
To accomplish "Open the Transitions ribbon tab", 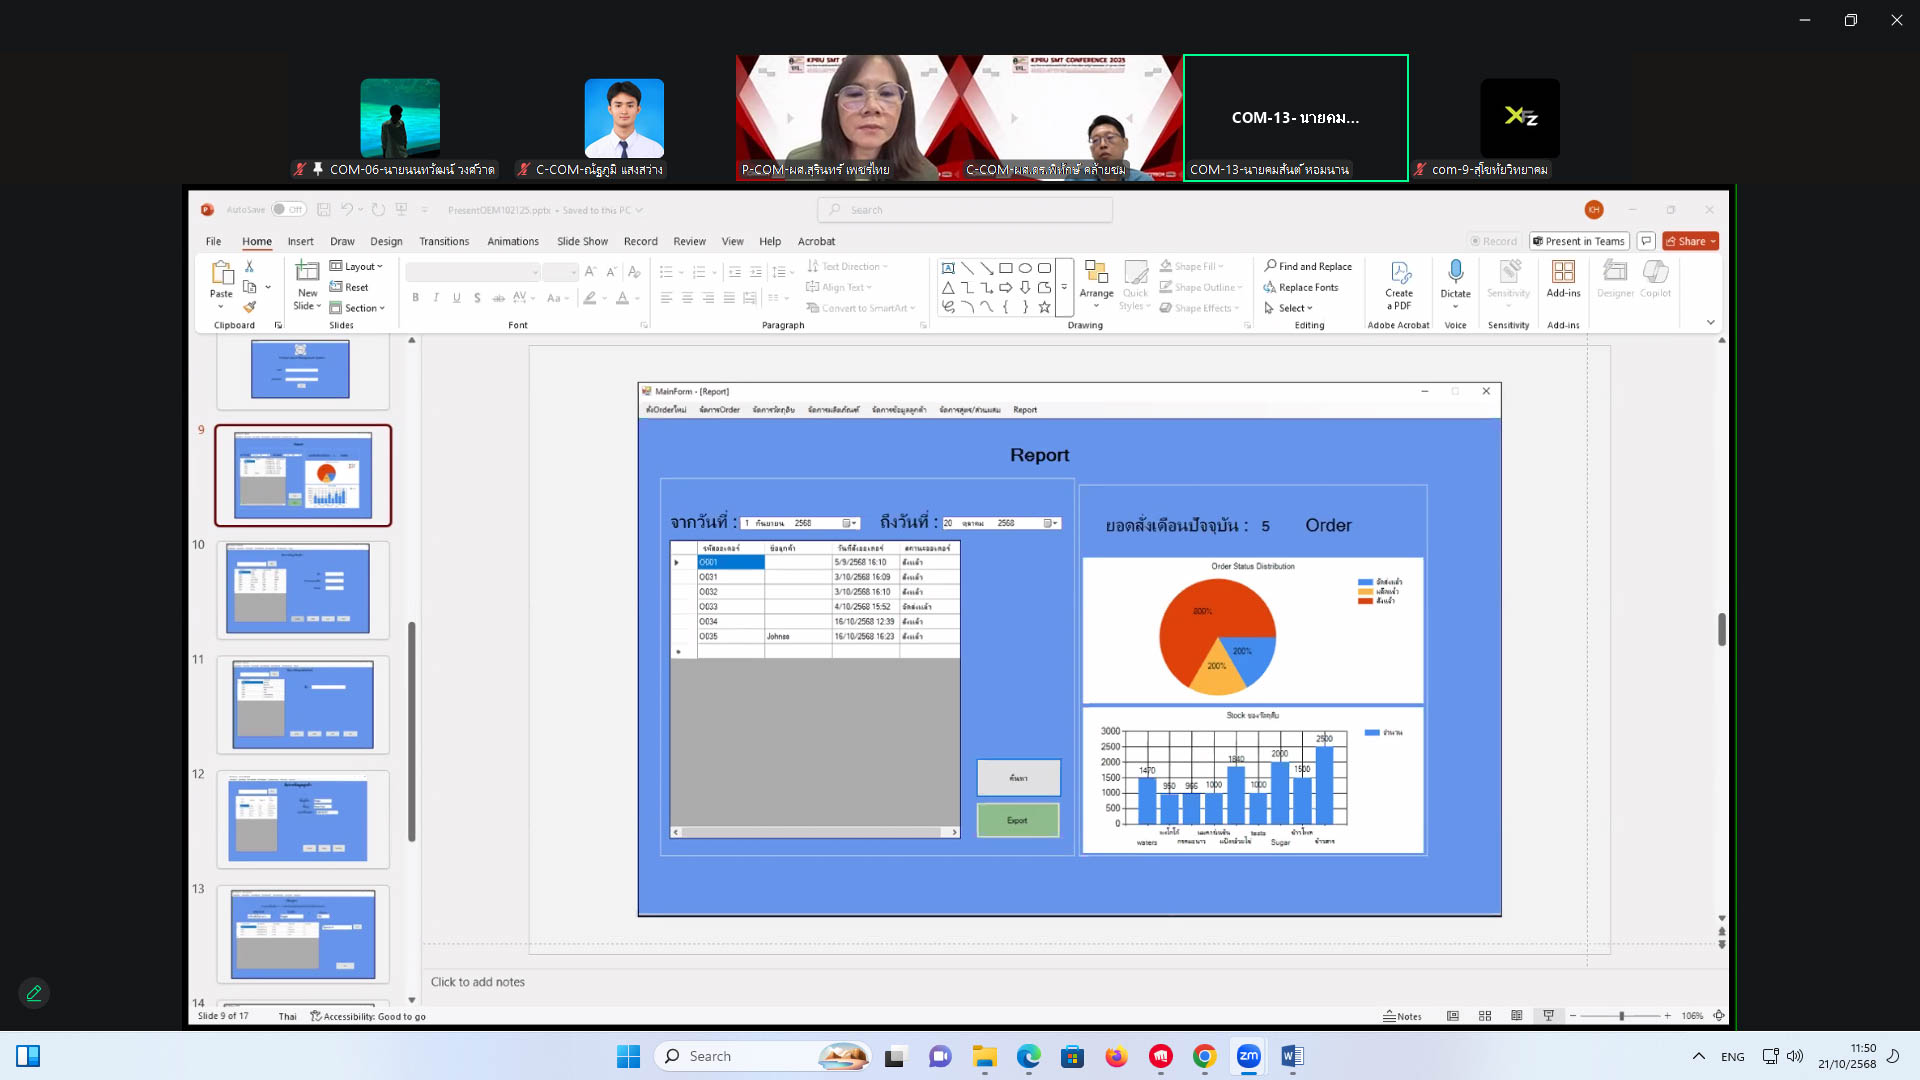I will click(443, 241).
